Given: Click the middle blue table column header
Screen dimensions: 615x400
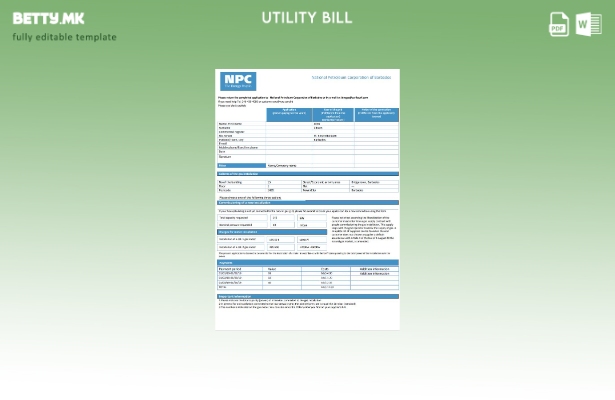Looking at the screenshot, I should pyautogui.click(x=332, y=114).
